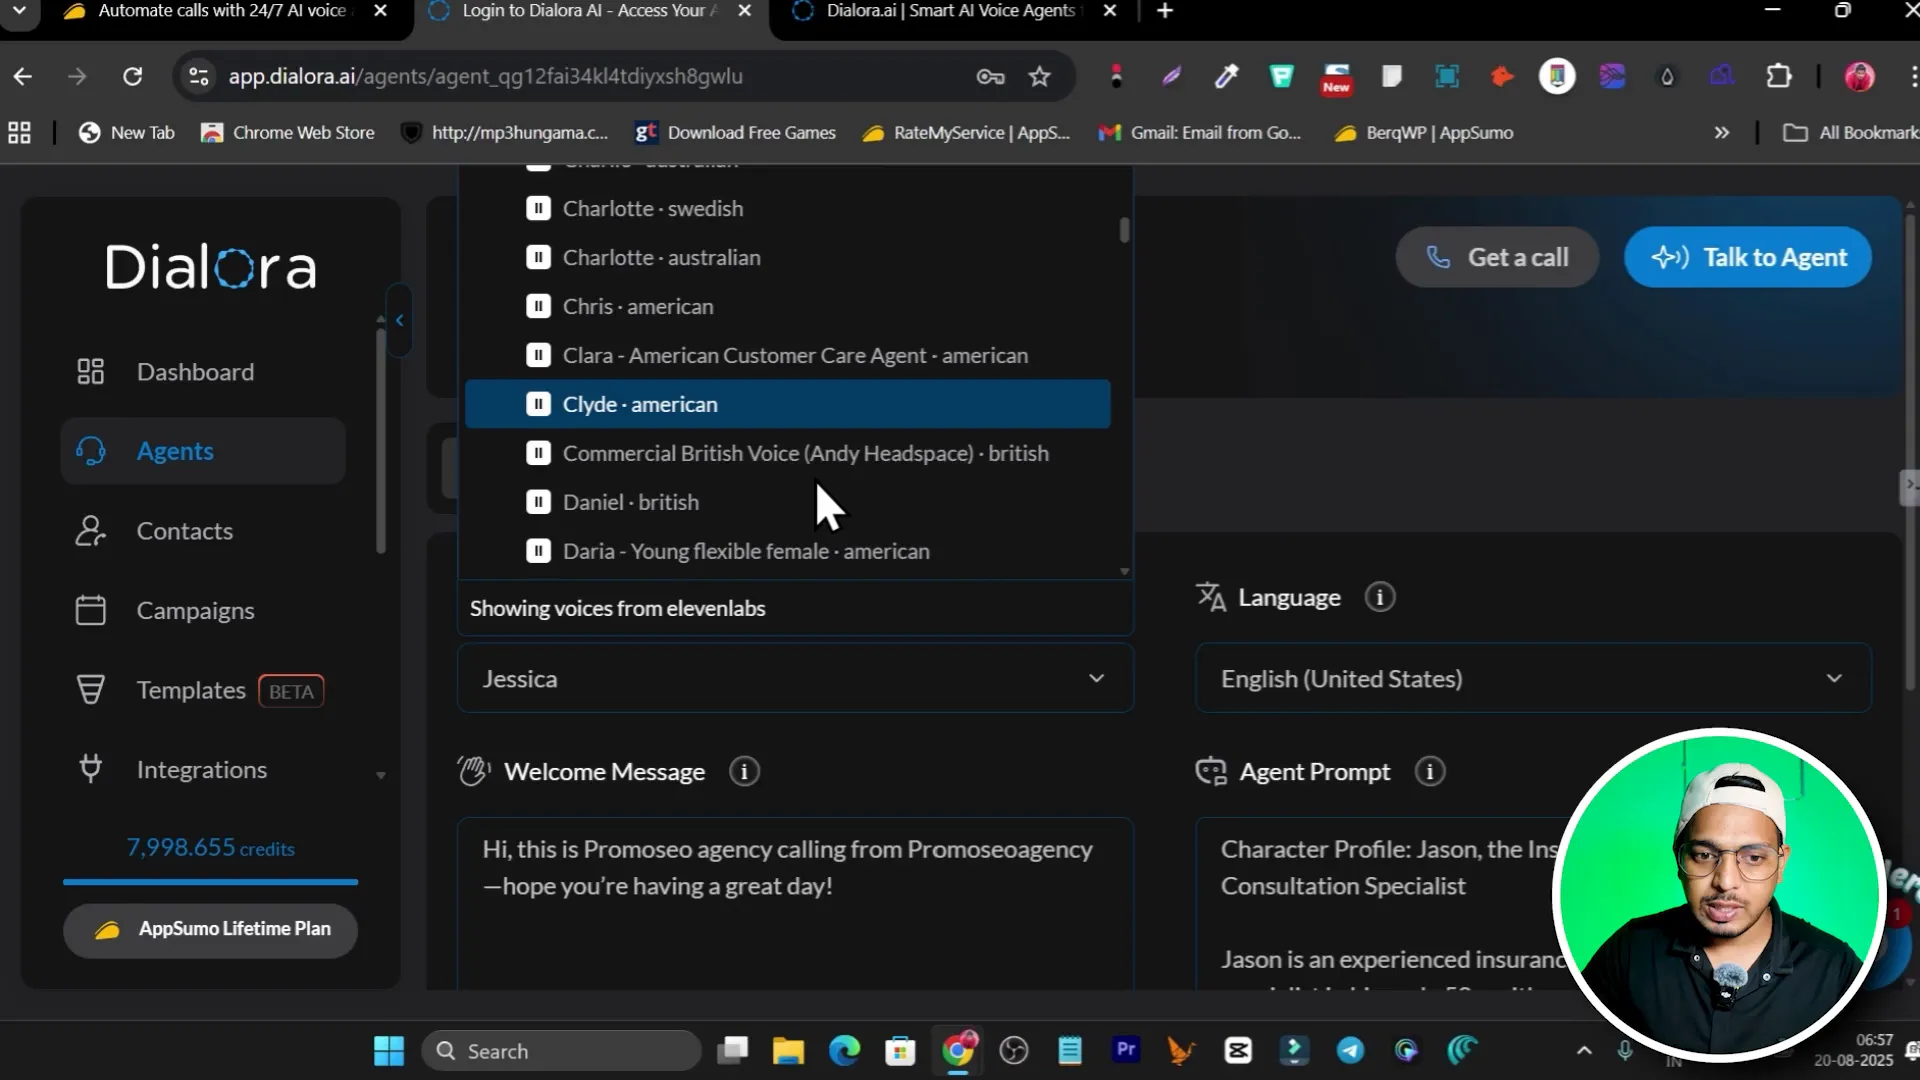The width and height of the screenshot is (1920, 1080).
Task: Click the Contacts sidebar icon
Action: pos(90,531)
